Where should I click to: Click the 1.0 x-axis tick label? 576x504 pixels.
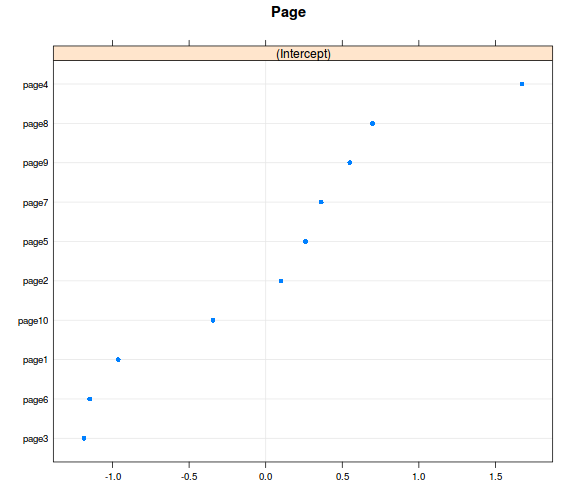[419, 477]
